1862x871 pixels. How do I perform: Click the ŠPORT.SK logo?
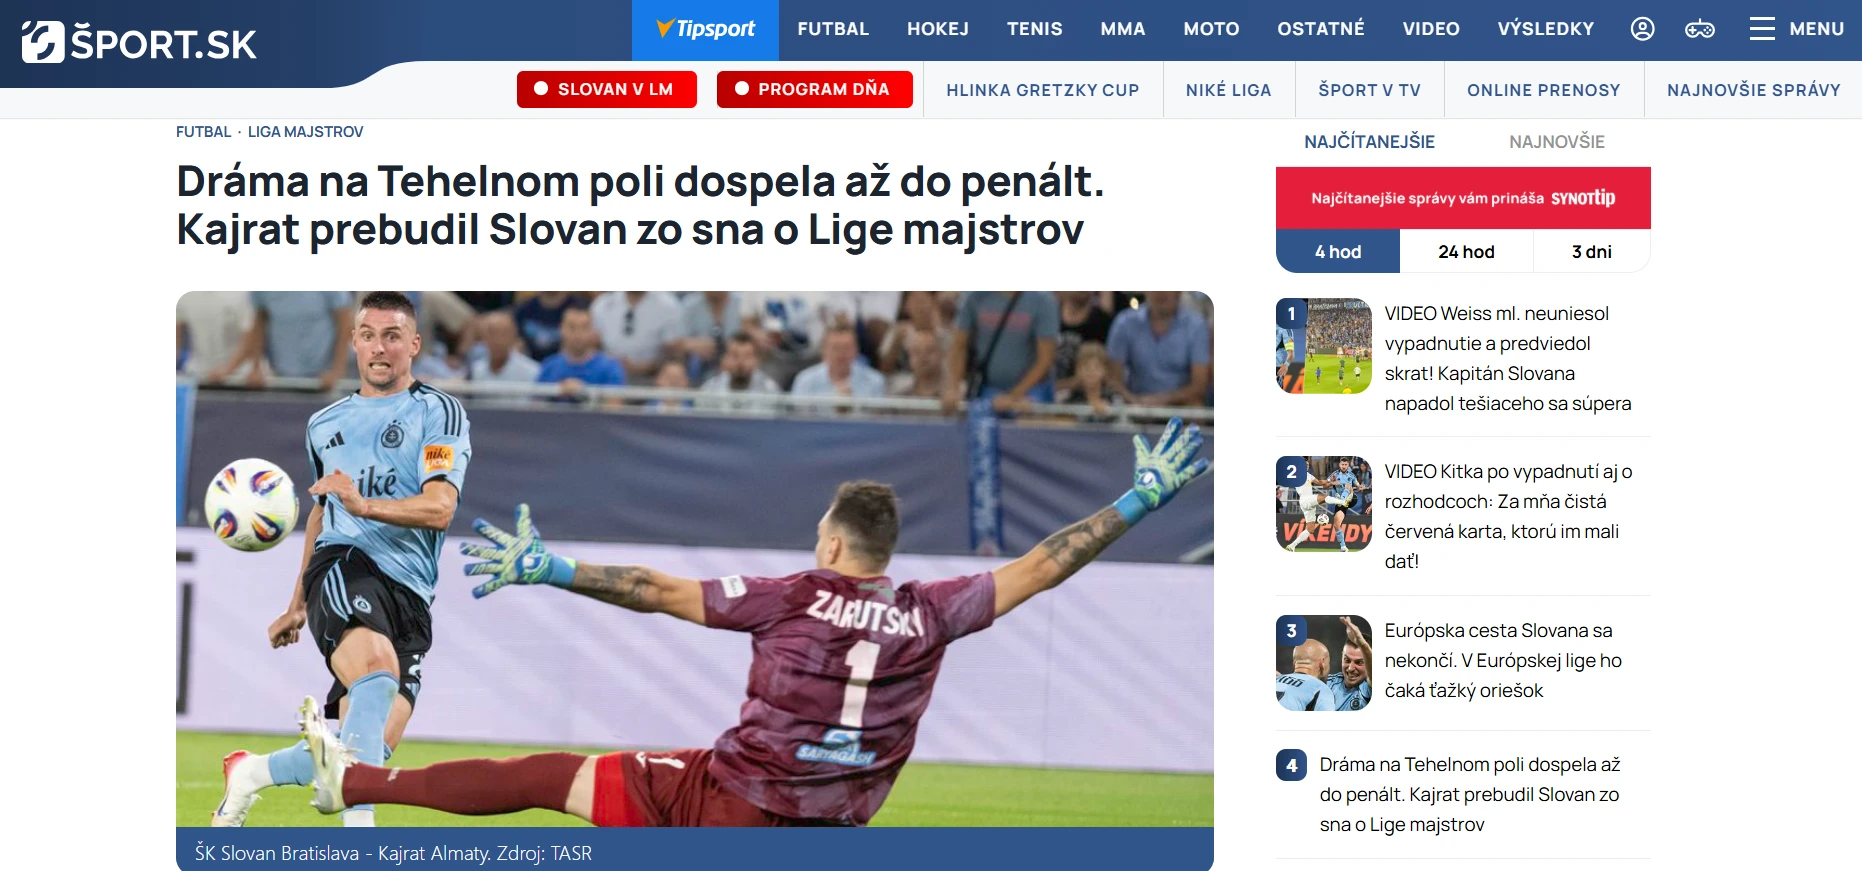pyautogui.click(x=139, y=43)
